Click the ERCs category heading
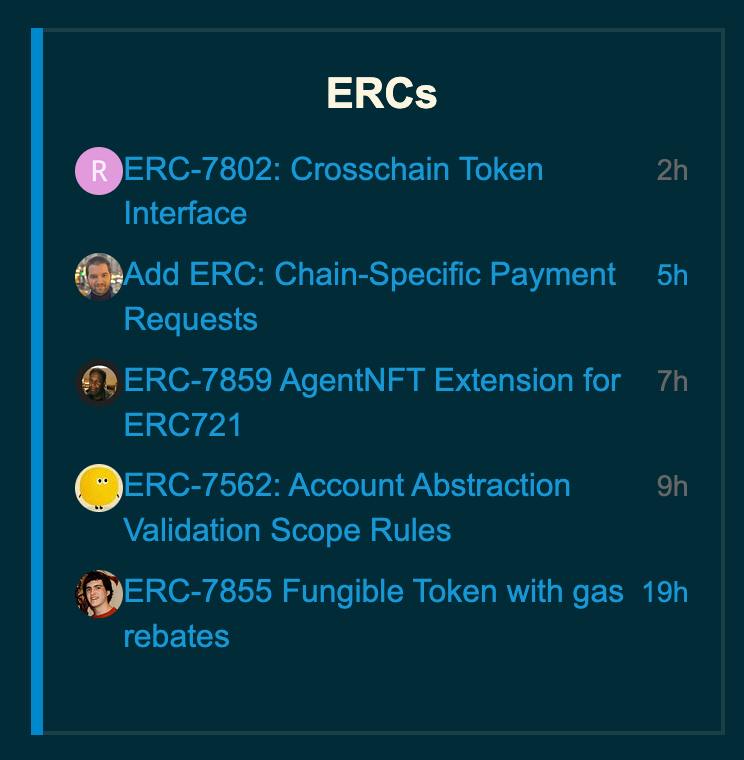Screen dimensions: 744x760 [x=381, y=94]
